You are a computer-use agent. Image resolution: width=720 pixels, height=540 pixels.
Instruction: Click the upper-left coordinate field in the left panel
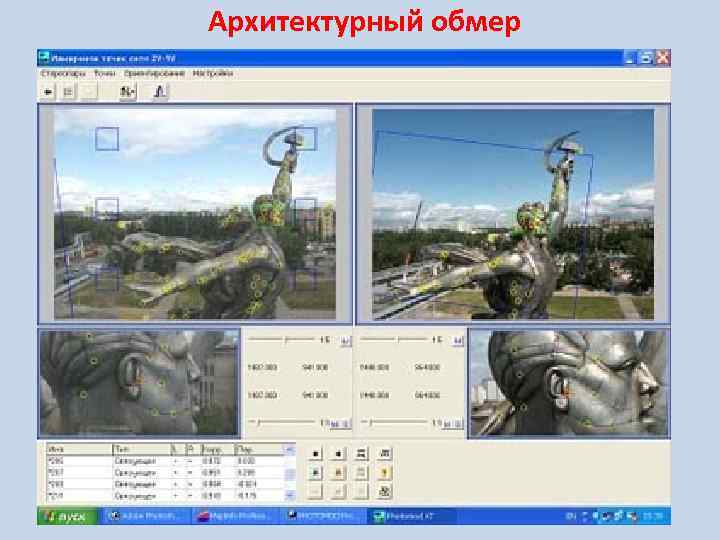coord(262,367)
